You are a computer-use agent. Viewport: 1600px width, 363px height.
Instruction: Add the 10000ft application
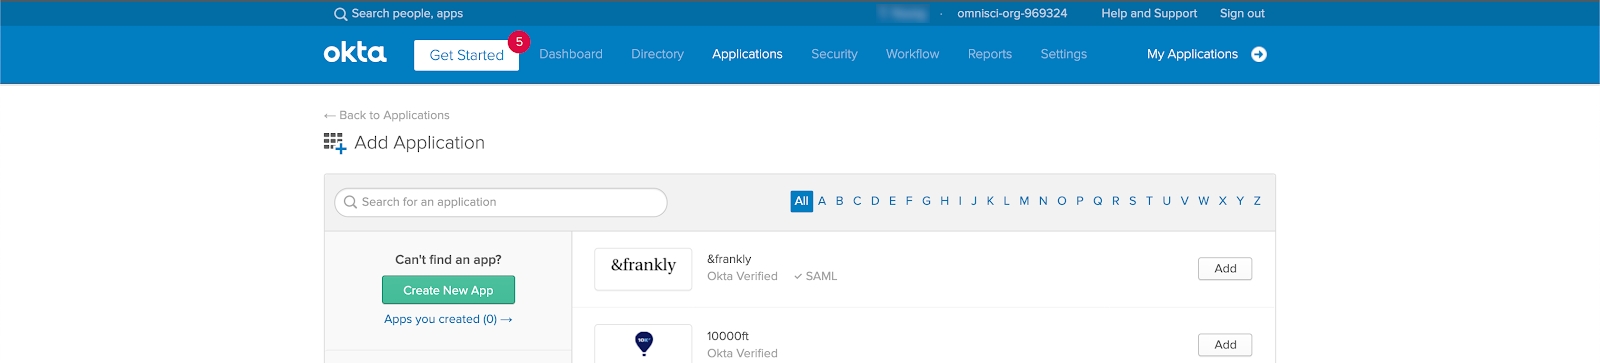pyautogui.click(x=1225, y=344)
